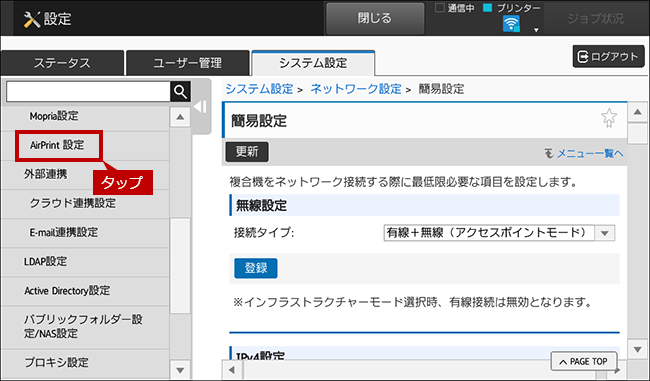Open Mopria設定 in the sidebar
The width and height of the screenshot is (650, 381).
(x=85, y=116)
